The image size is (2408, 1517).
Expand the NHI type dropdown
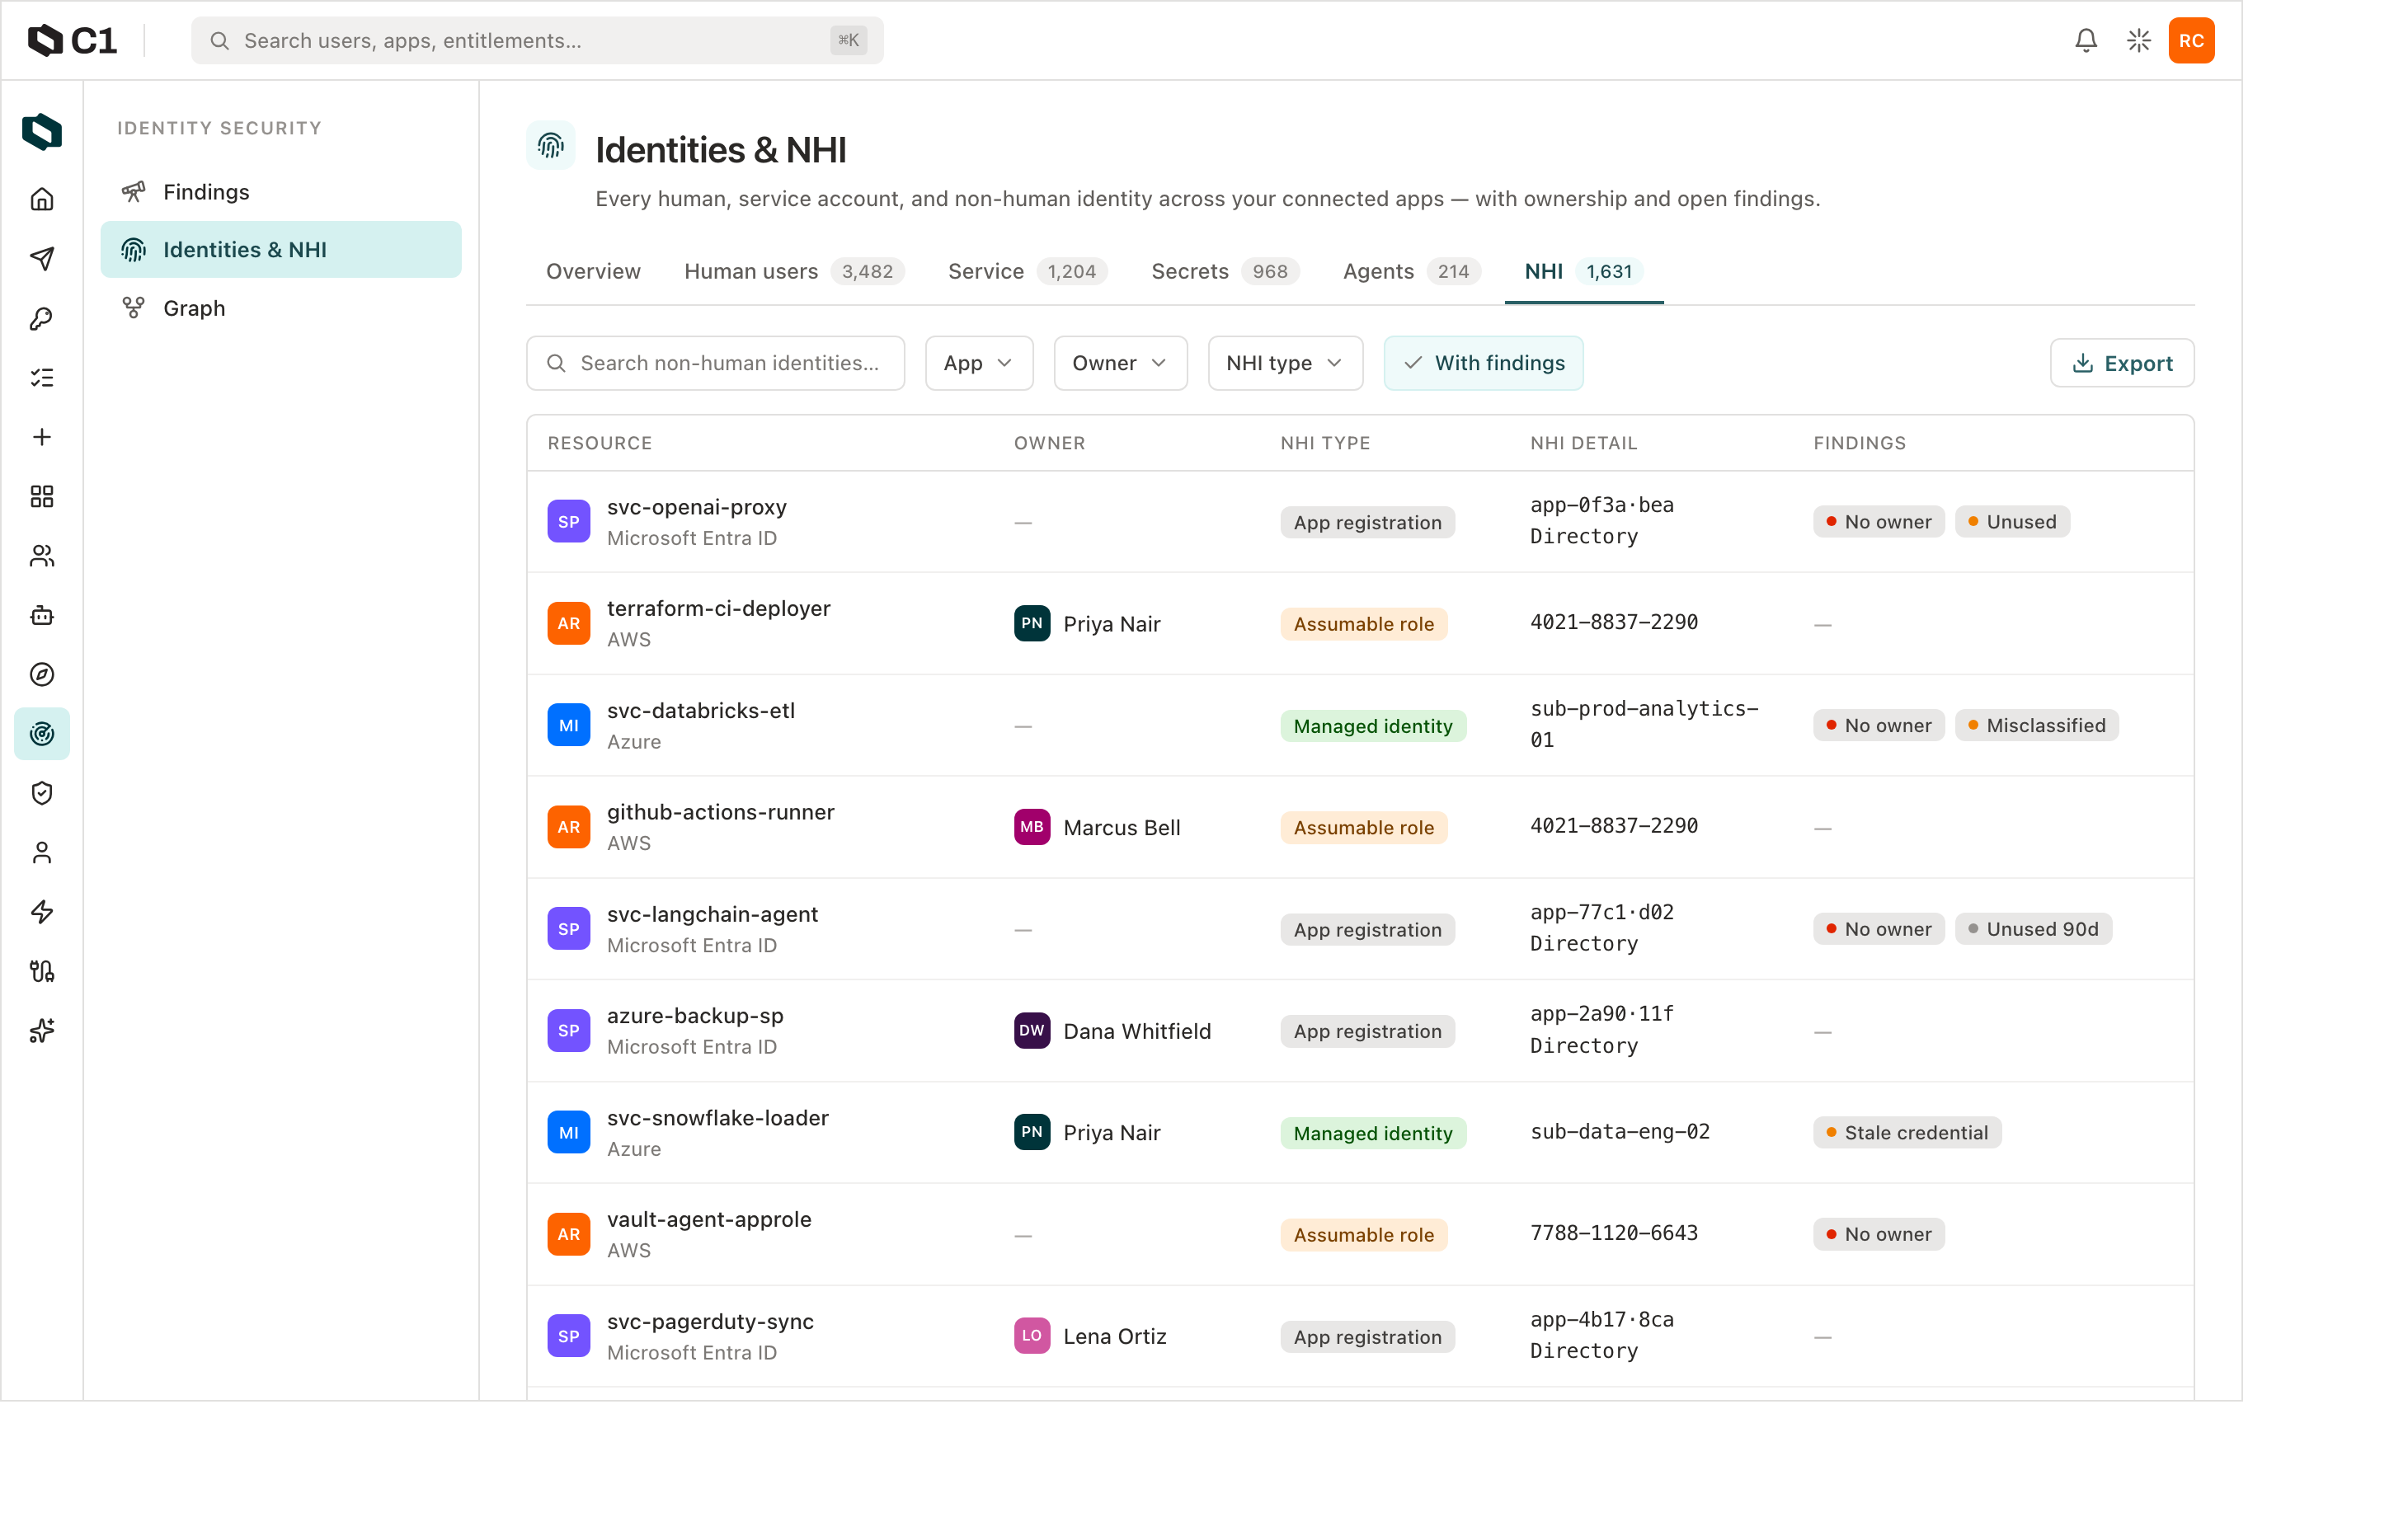pos(1285,363)
